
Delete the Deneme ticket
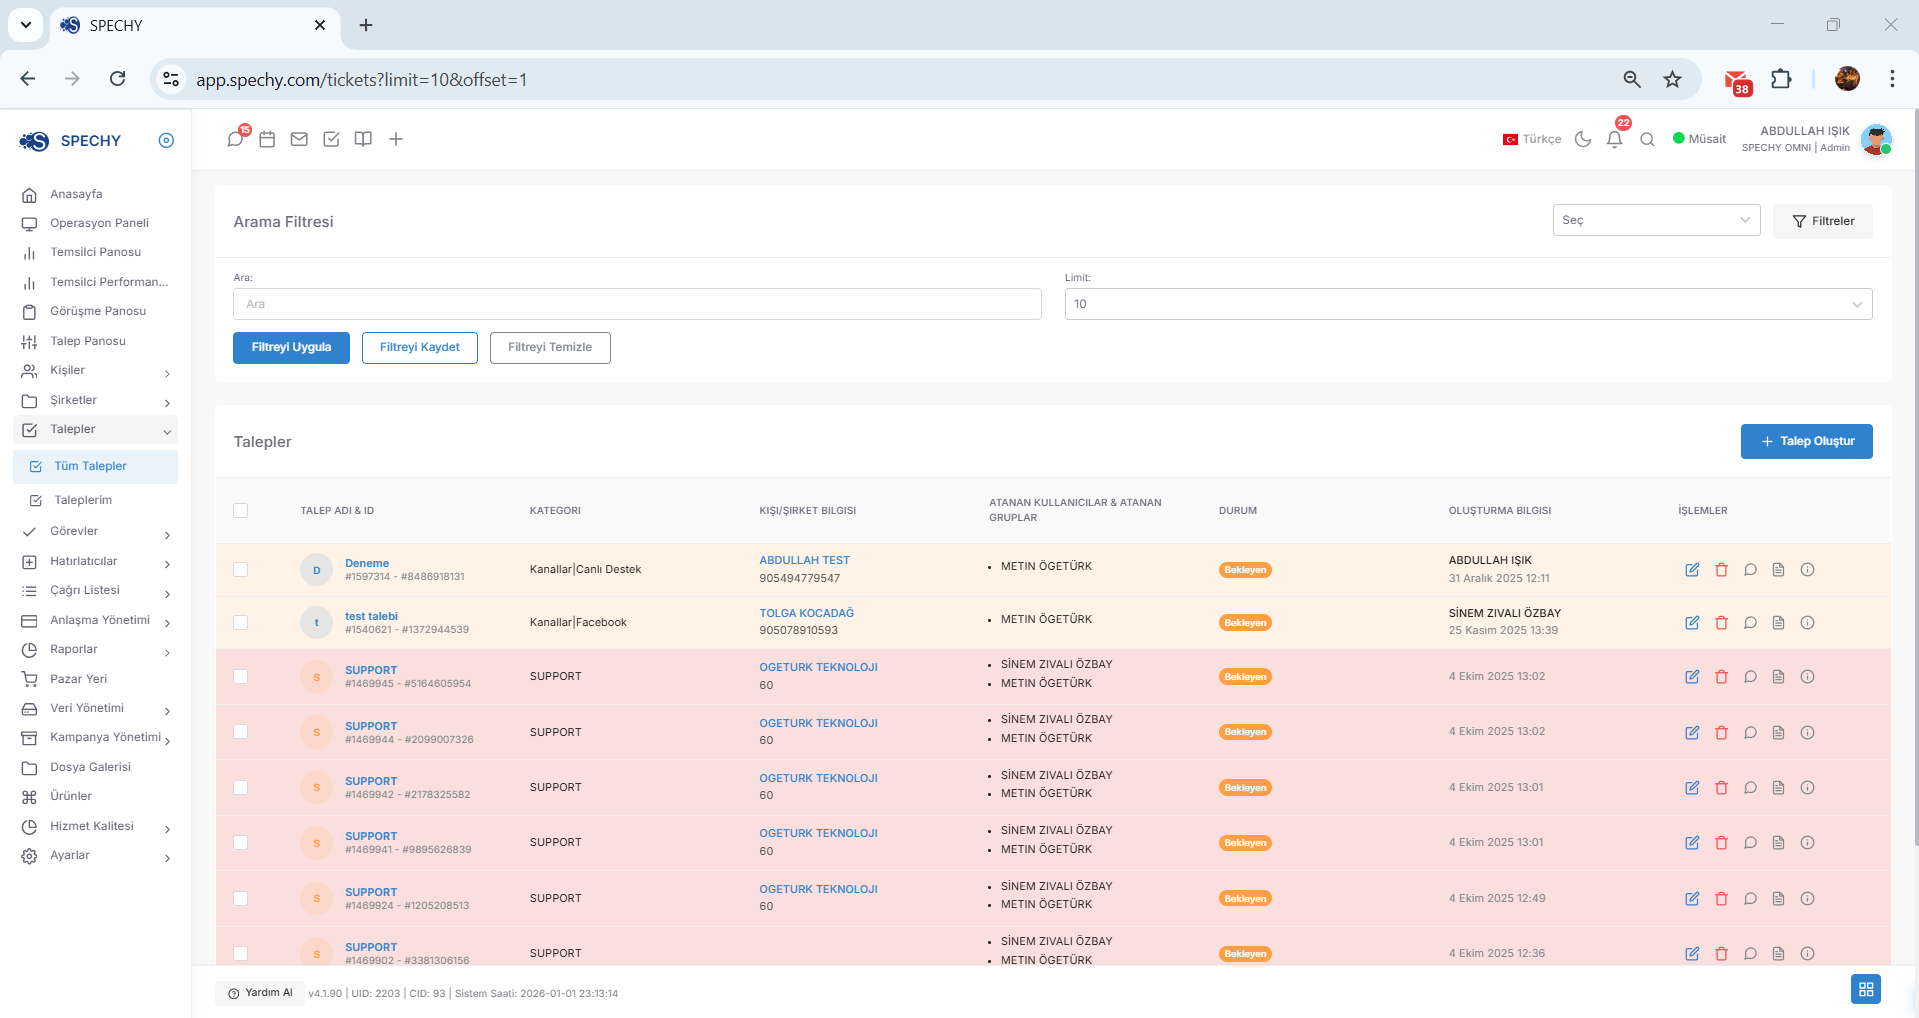tap(1721, 570)
